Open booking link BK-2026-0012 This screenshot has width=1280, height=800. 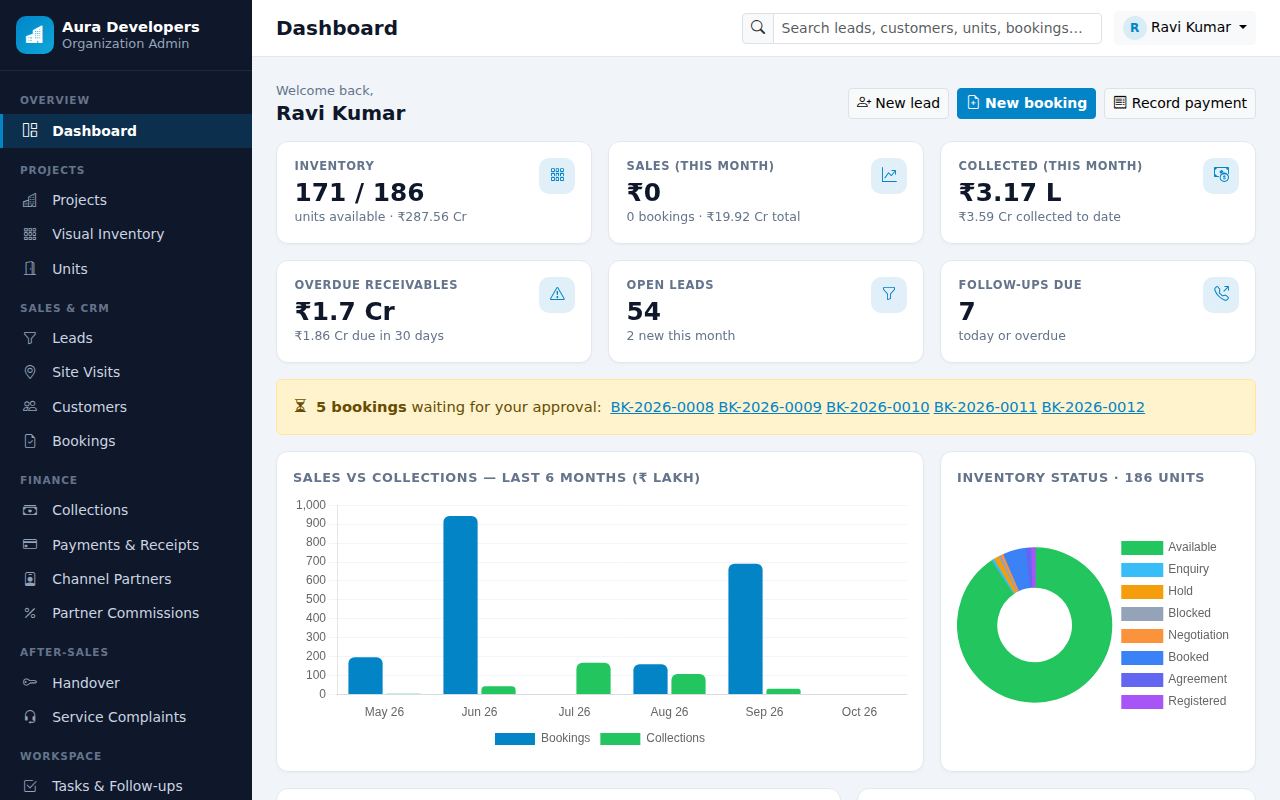coord(1093,407)
